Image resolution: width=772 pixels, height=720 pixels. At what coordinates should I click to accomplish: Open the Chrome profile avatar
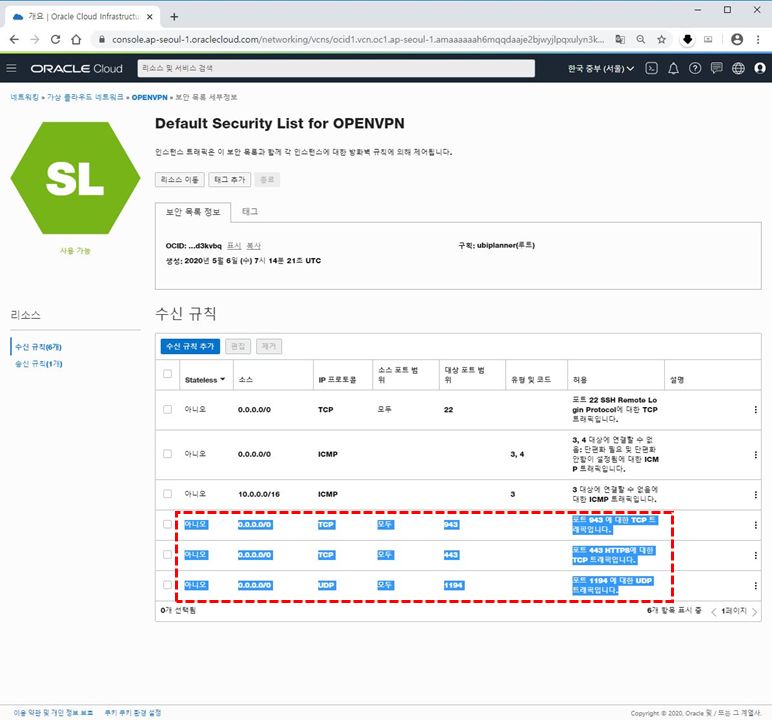point(737,39)
